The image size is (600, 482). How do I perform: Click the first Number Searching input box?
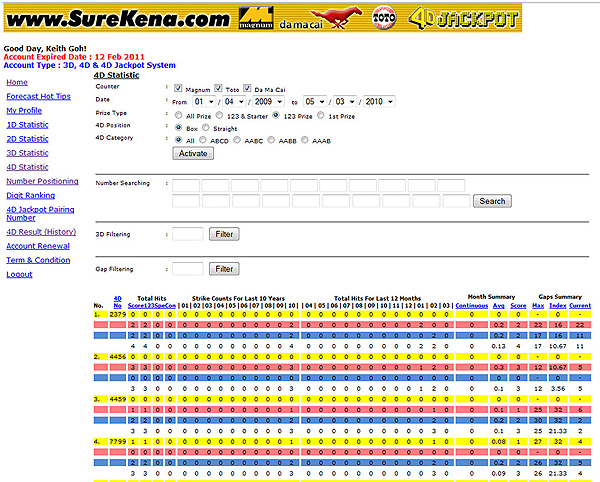(x=186, y=186)
